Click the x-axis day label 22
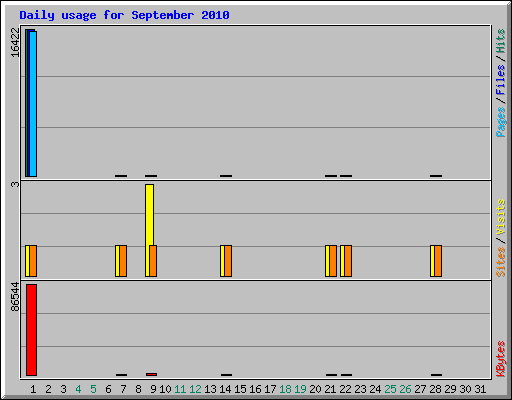The width and height of the screenshot is (512, 400). [x=345, y=389]
